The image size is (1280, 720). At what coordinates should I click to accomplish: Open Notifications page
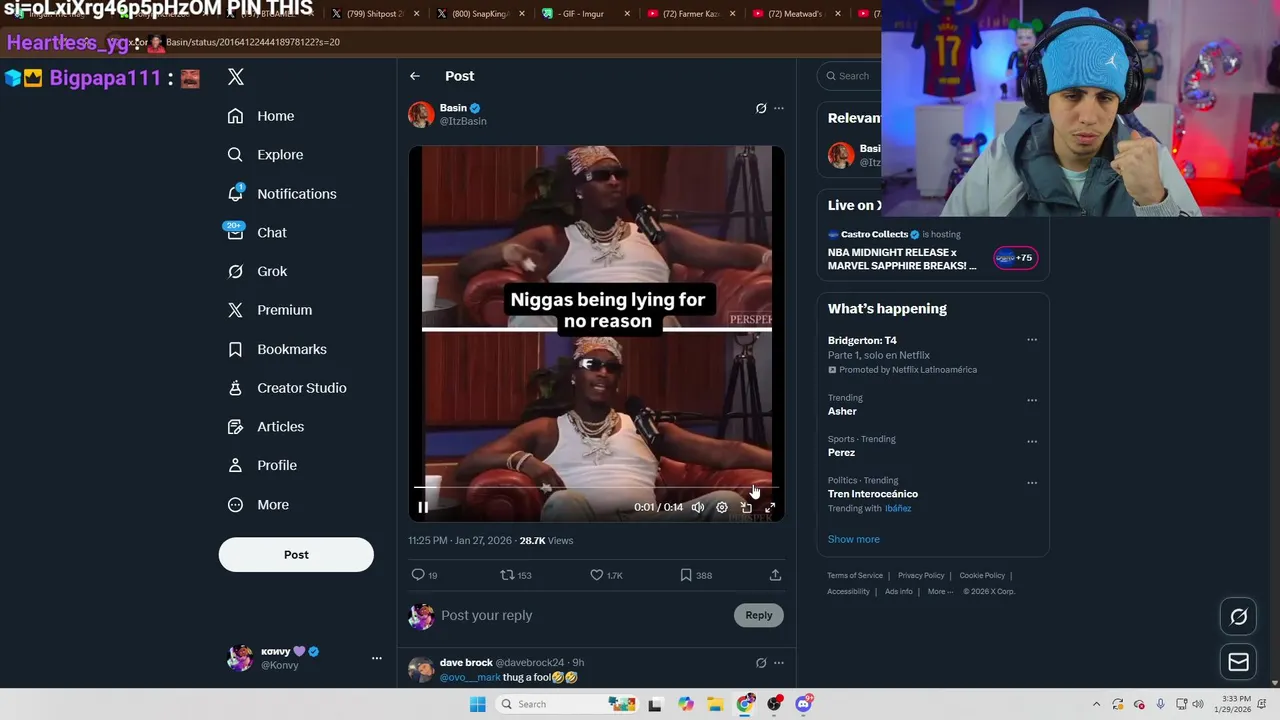pyautogui.click(x=282, y=194)
